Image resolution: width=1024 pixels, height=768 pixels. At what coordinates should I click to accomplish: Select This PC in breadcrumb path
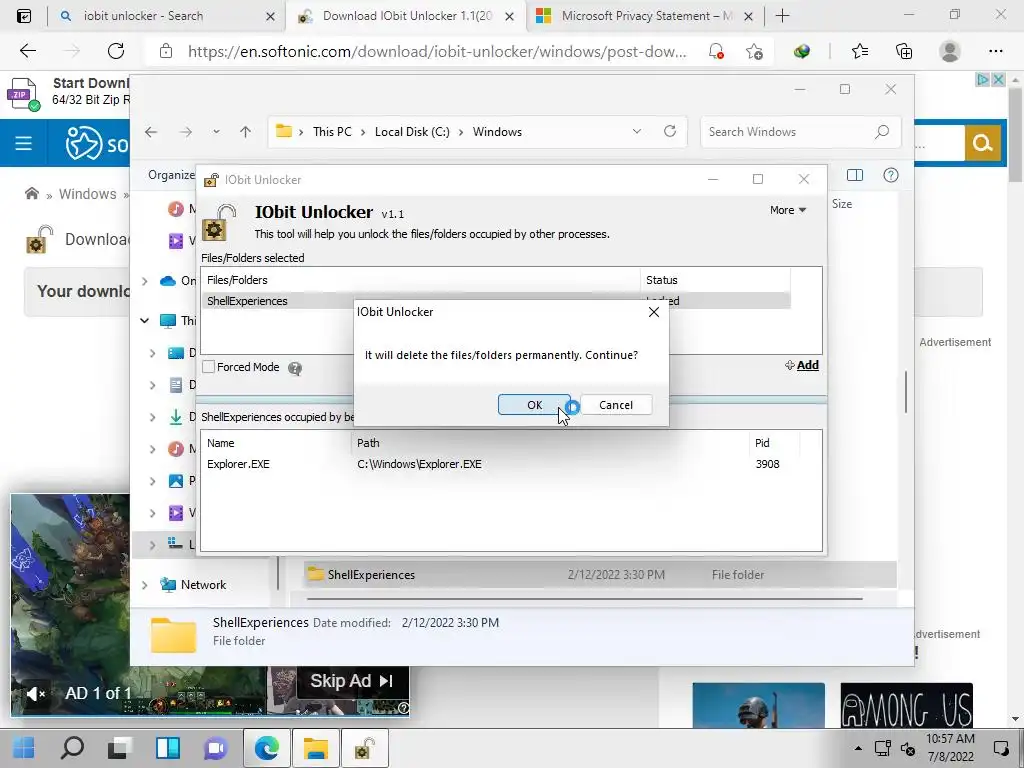click(332, 132)
